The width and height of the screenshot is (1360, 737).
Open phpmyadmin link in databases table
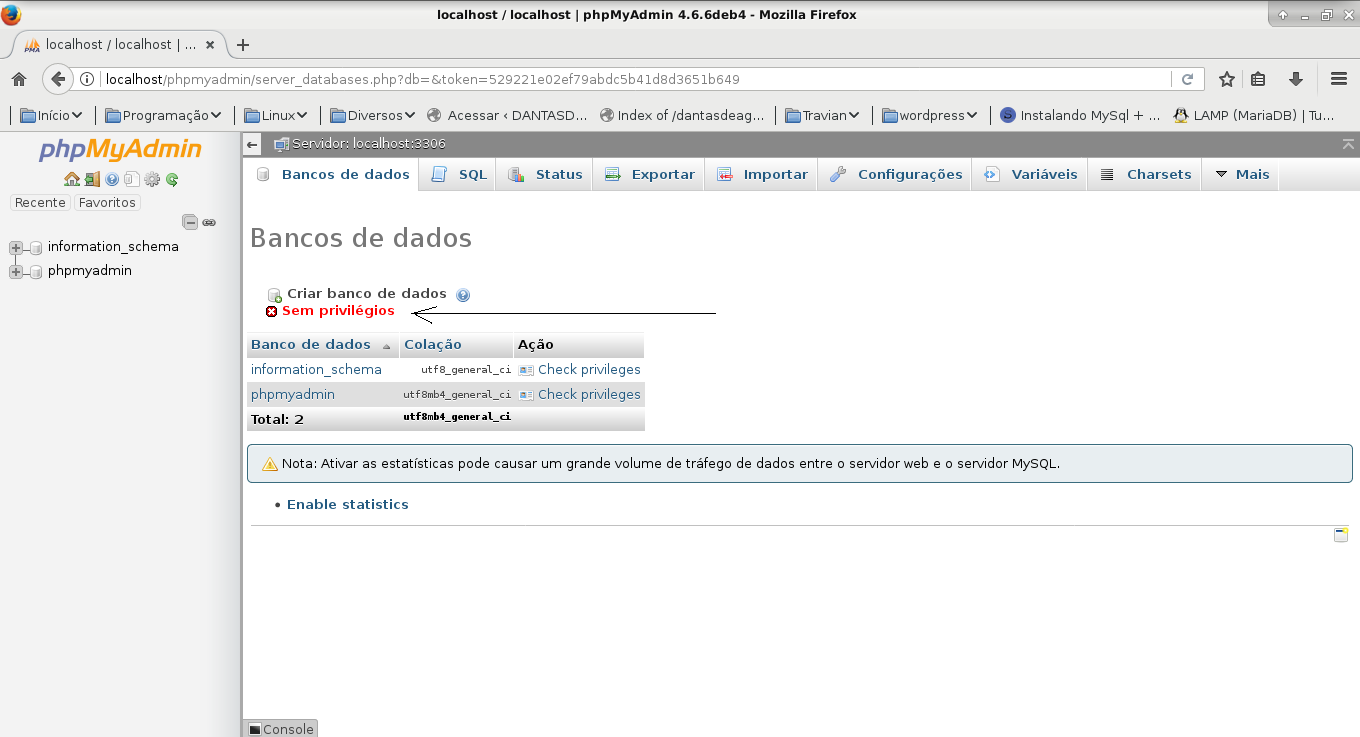pos(293,395)
